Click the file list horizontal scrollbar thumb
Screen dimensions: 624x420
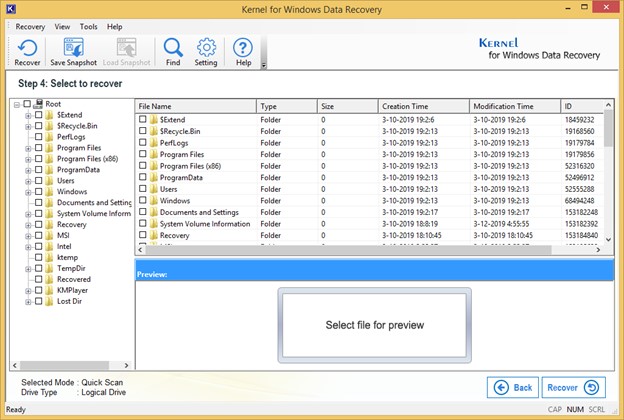348,250
